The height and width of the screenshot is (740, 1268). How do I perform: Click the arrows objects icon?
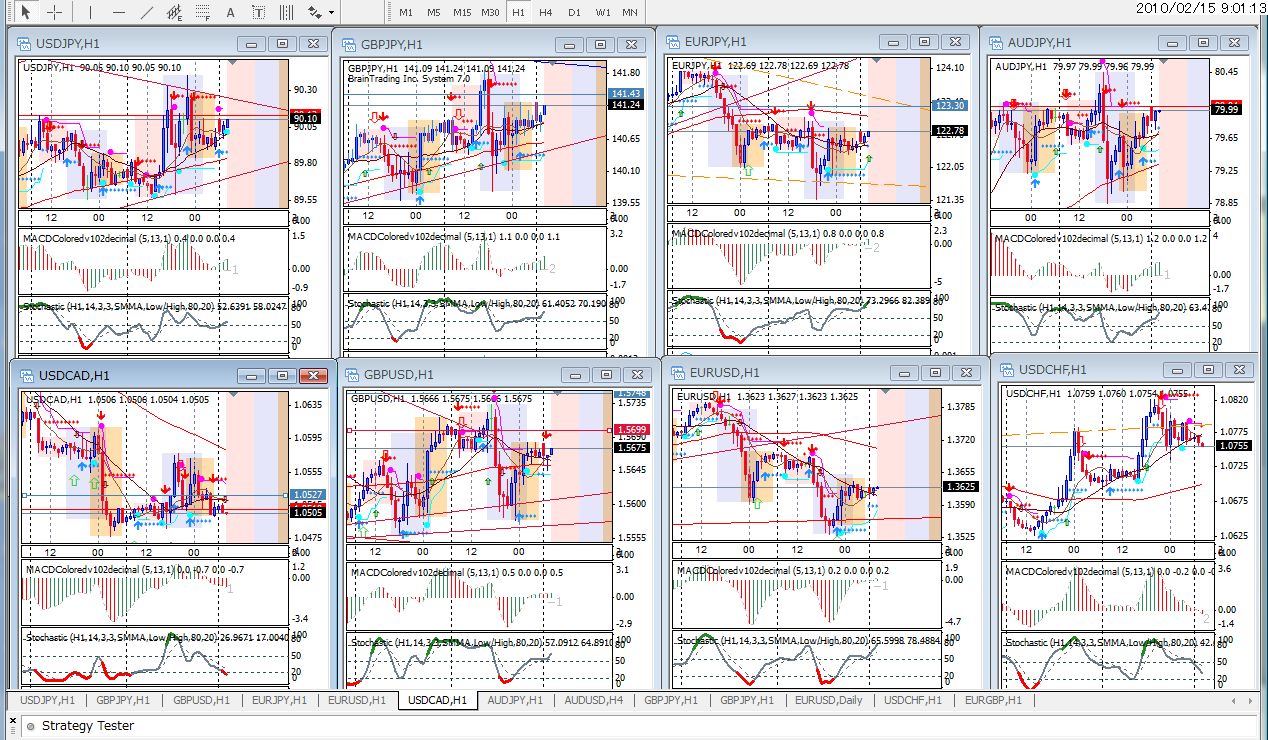click(x=315, y=12)
